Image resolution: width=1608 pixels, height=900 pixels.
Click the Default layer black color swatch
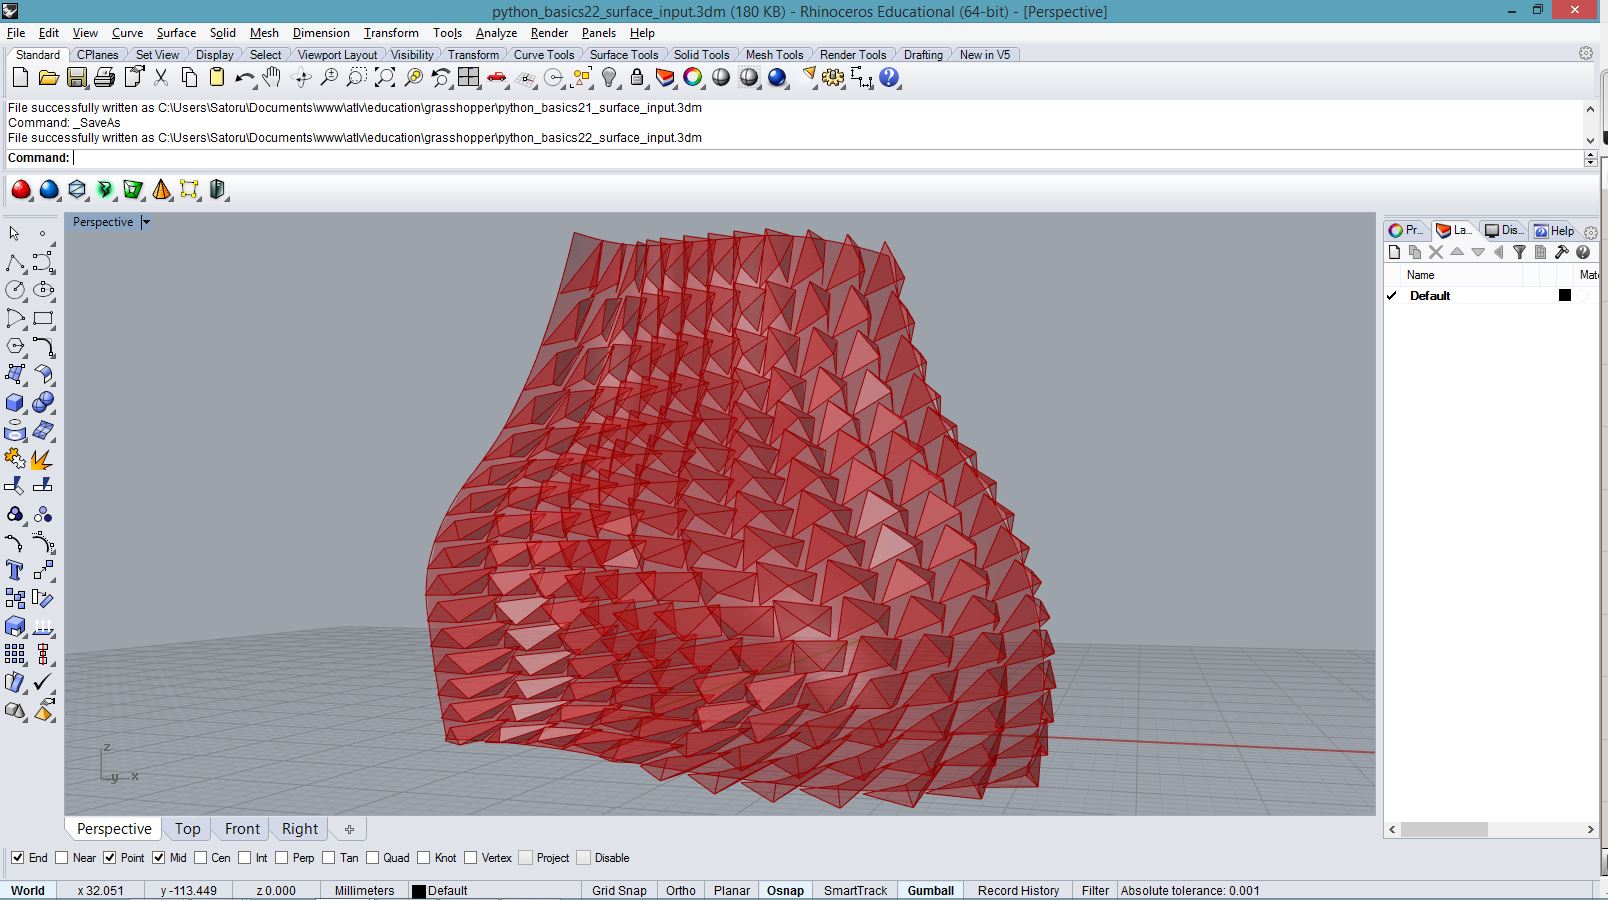[1565, 296]
